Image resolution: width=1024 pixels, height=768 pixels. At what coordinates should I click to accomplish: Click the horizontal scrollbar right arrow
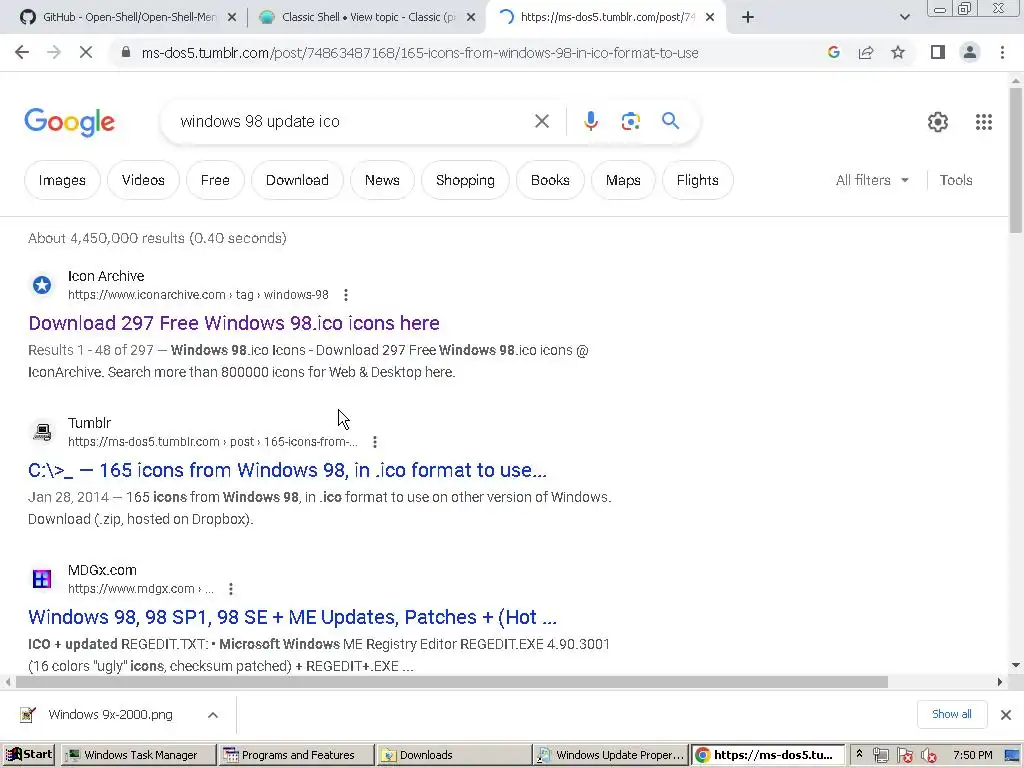(999, 682)
